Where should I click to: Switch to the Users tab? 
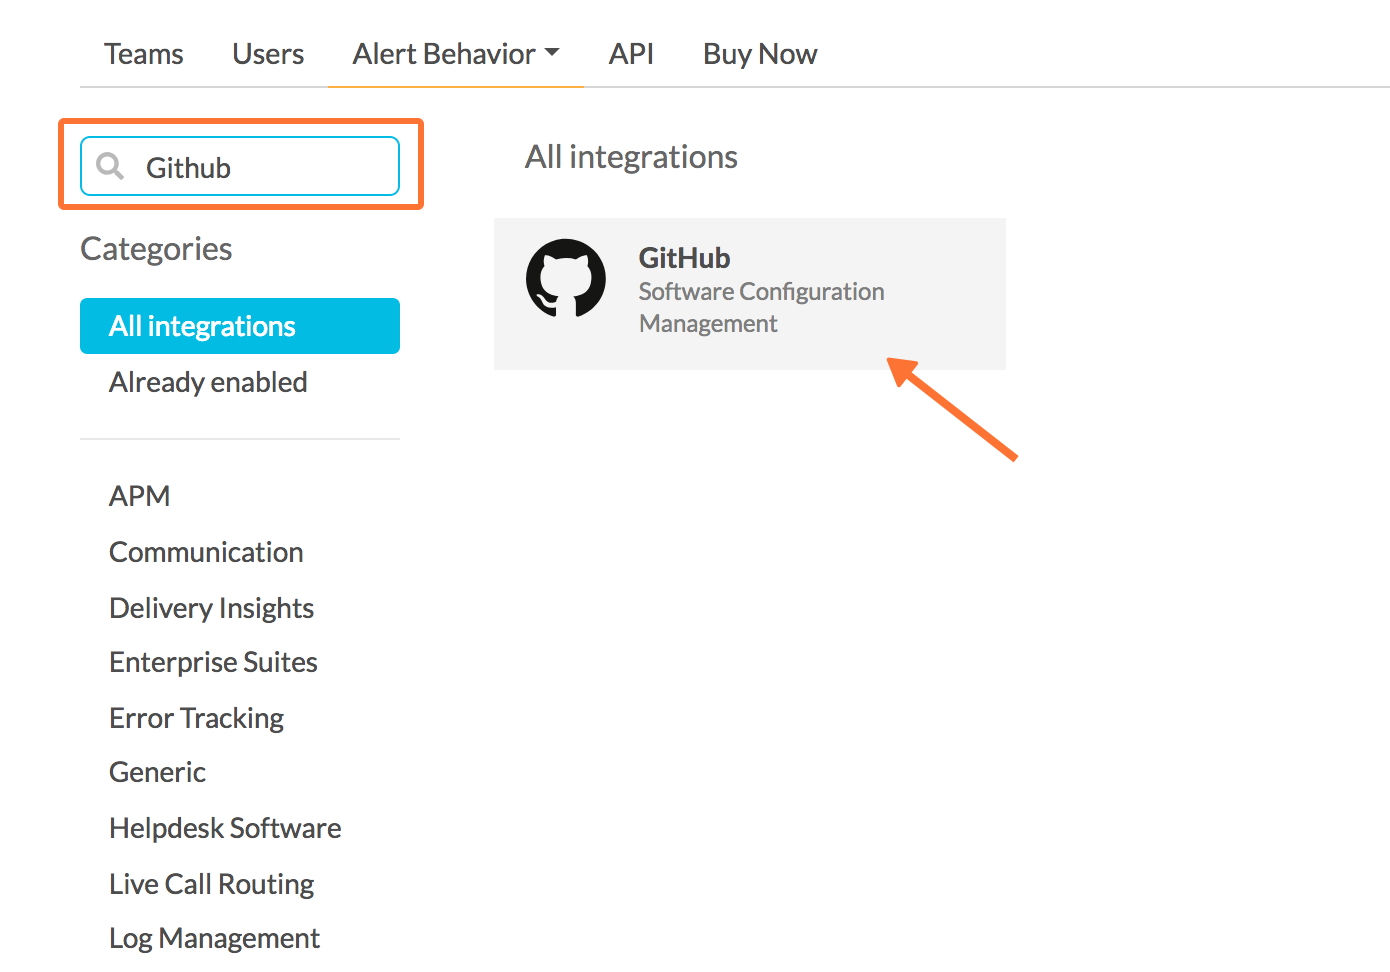coord(268,54)
